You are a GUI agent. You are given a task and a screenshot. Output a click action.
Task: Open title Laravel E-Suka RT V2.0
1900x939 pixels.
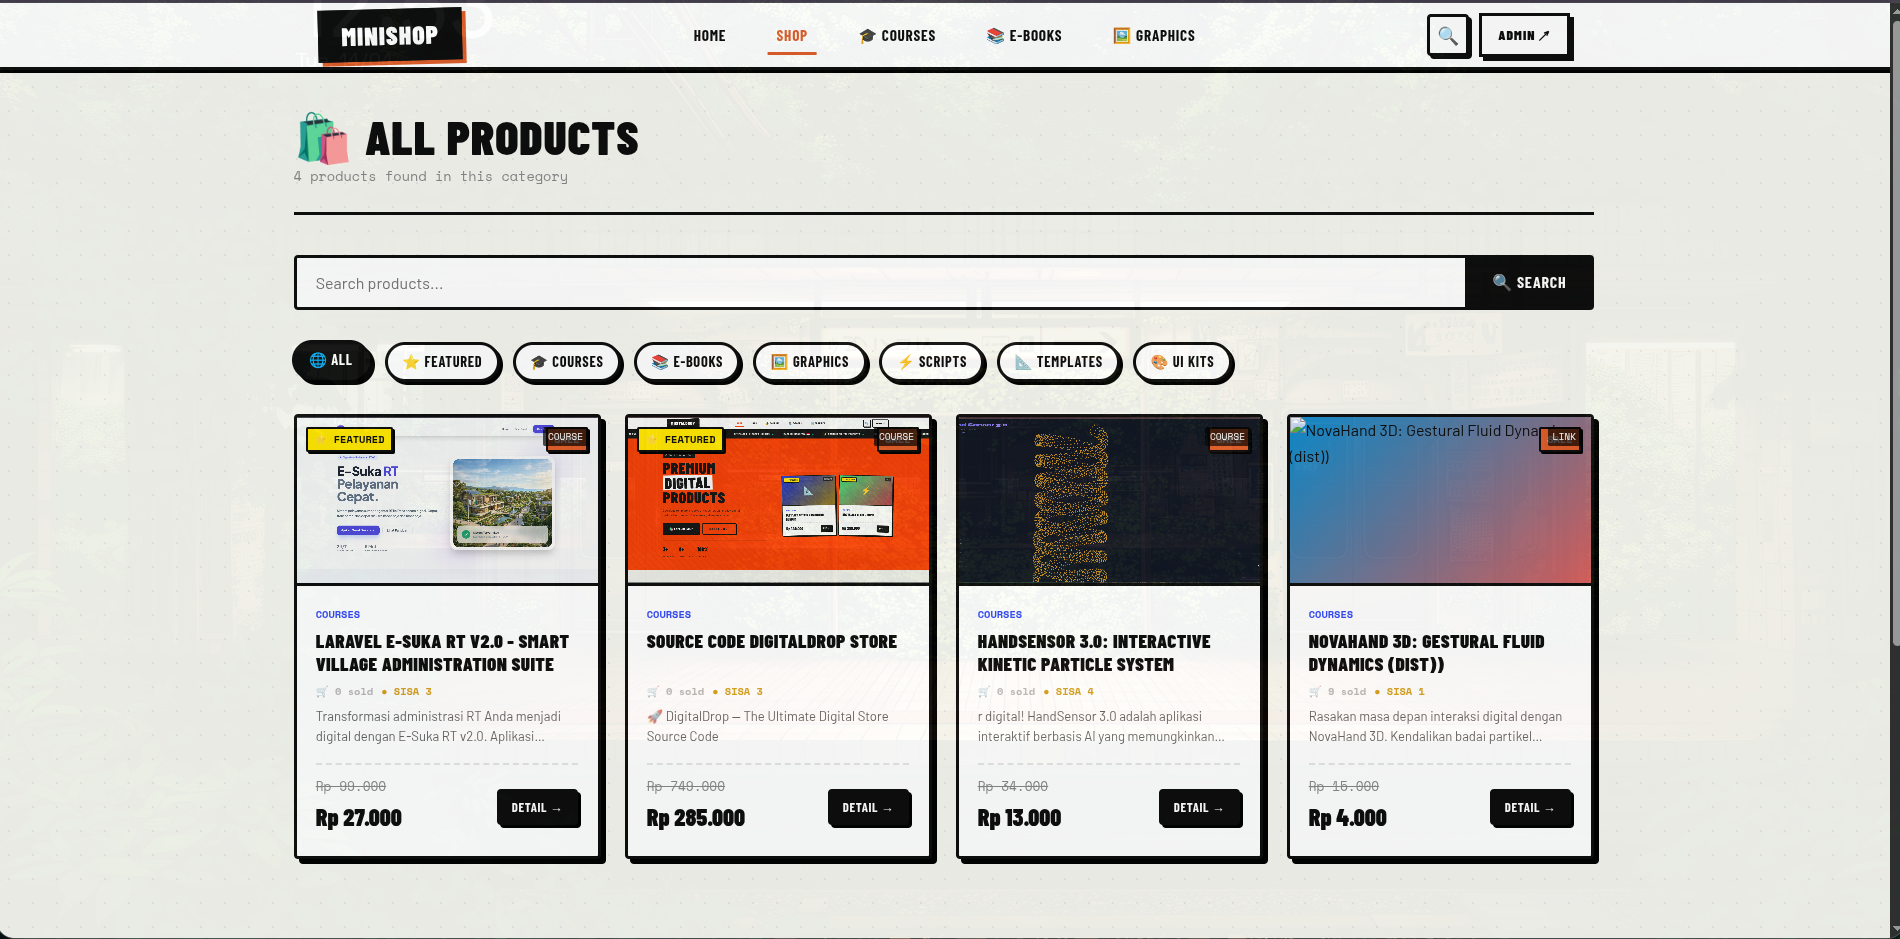[442, 653]
